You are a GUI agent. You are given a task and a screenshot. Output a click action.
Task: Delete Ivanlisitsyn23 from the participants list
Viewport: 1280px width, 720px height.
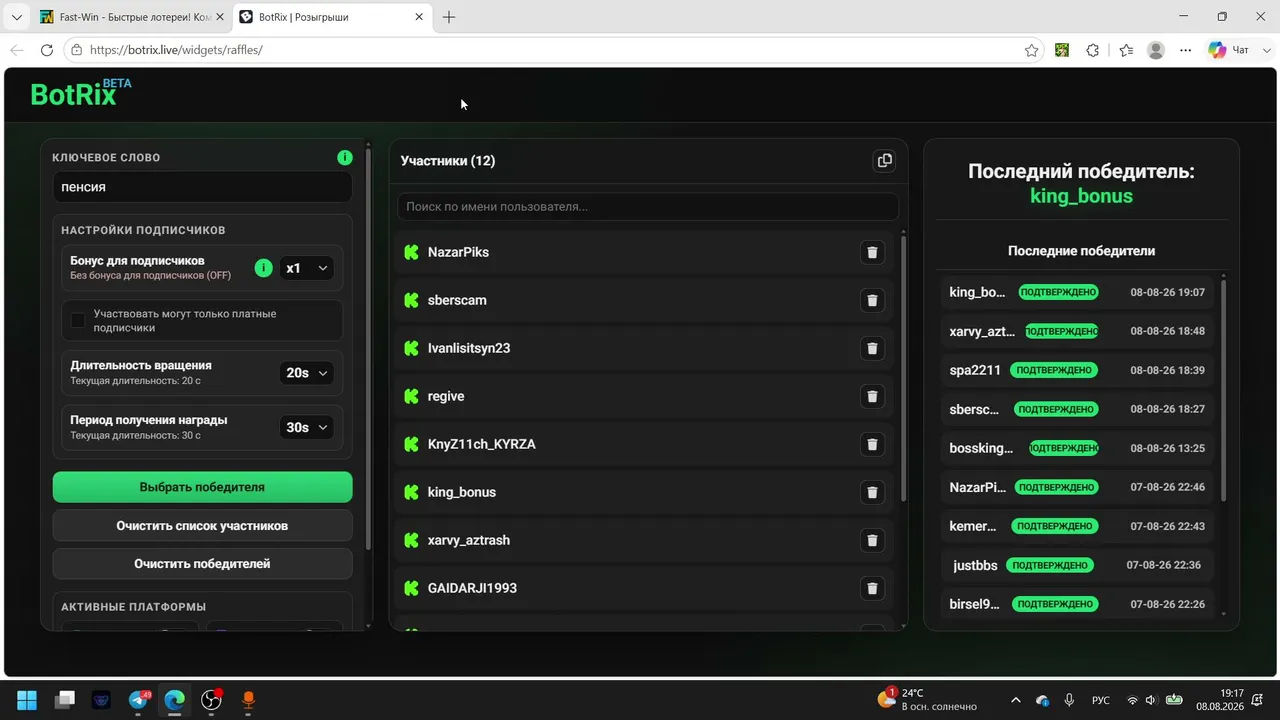pyautogui.click(x=872, y=348)
